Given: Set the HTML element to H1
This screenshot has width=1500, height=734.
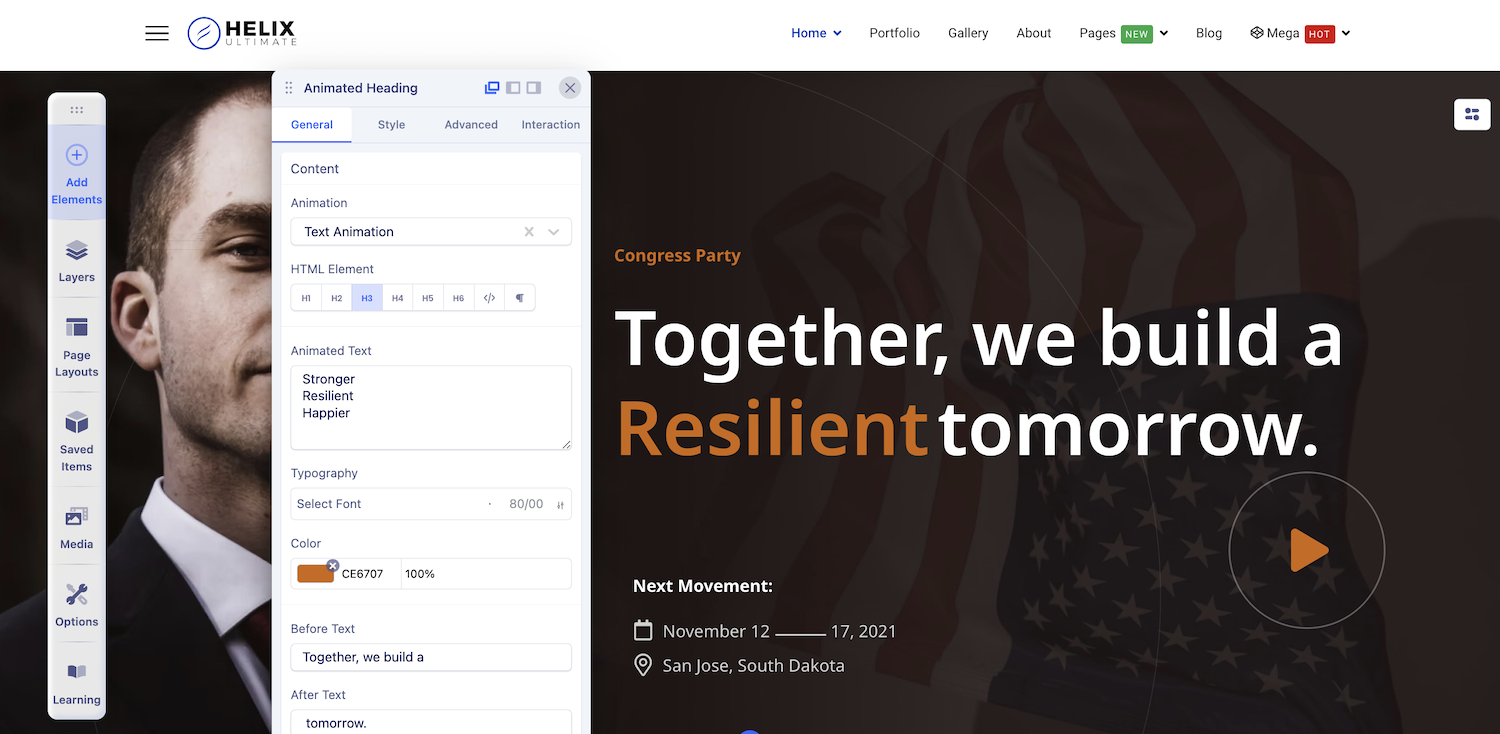Looking at the screenshot, I should 306,298.
